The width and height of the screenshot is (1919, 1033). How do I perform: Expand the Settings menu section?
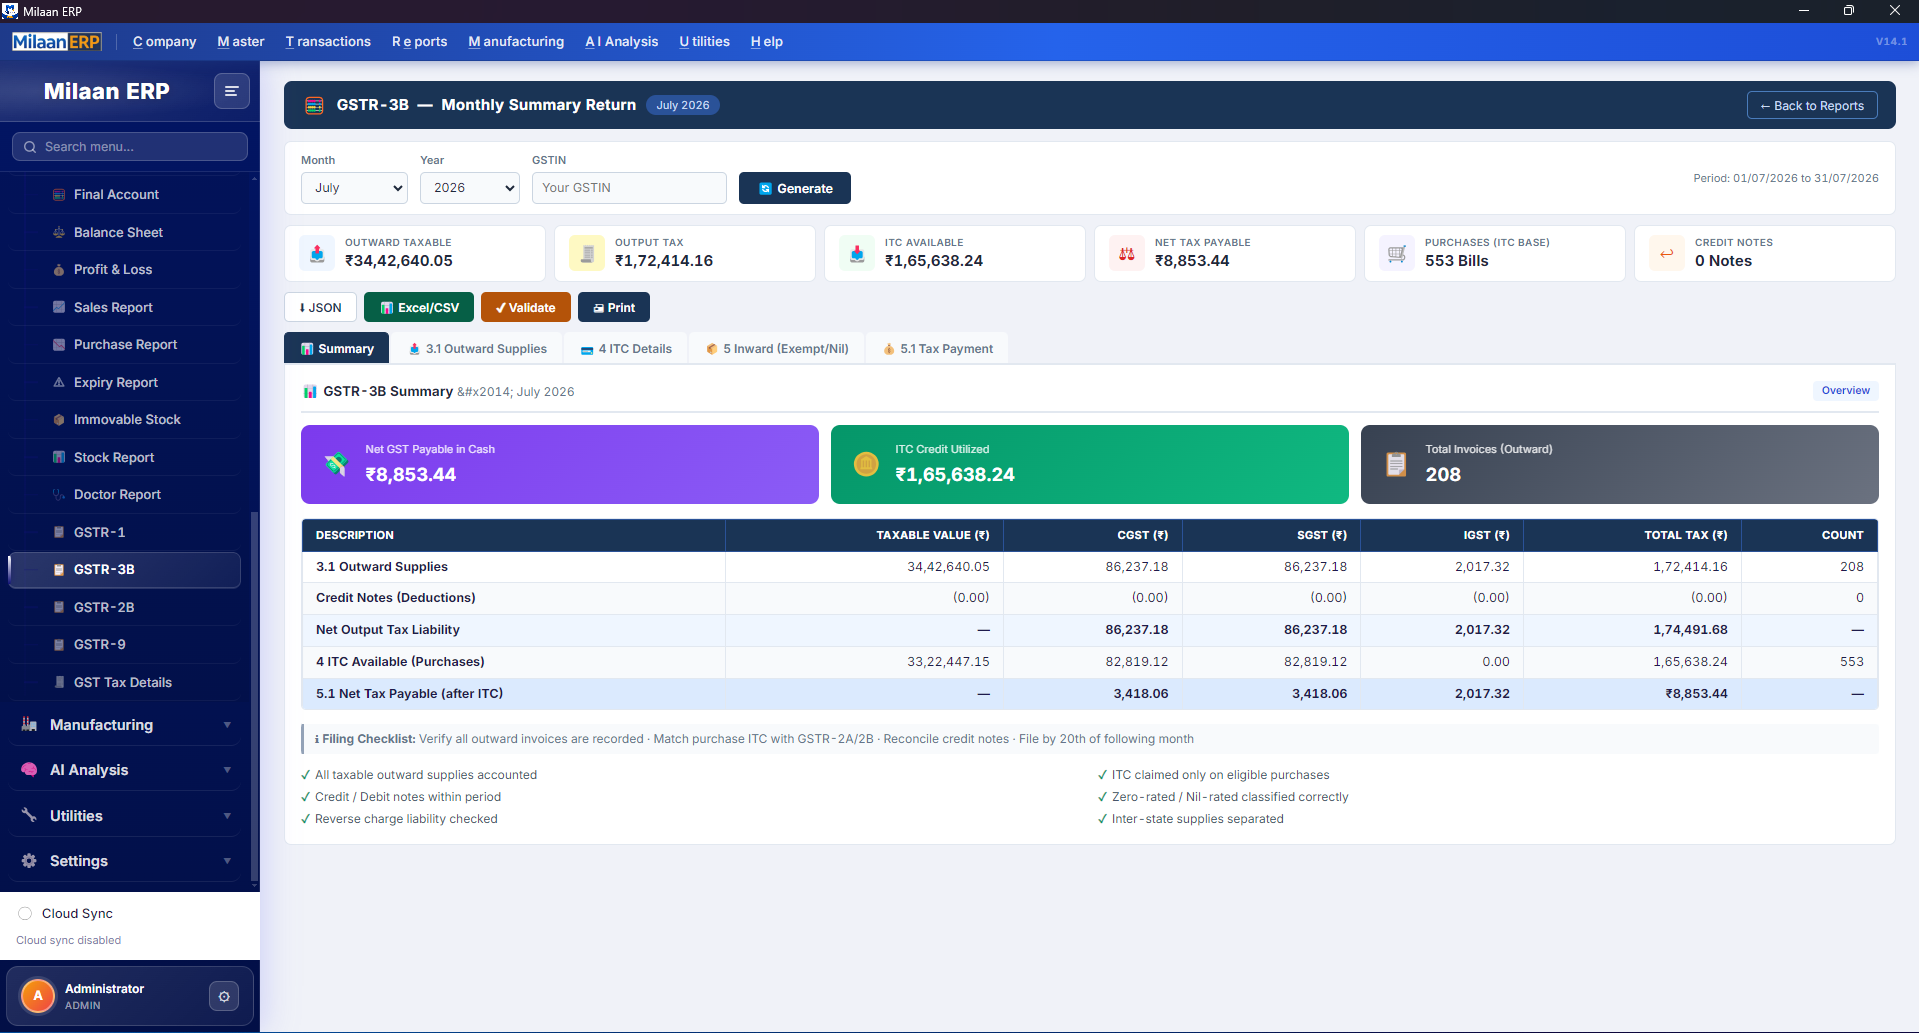125,861
